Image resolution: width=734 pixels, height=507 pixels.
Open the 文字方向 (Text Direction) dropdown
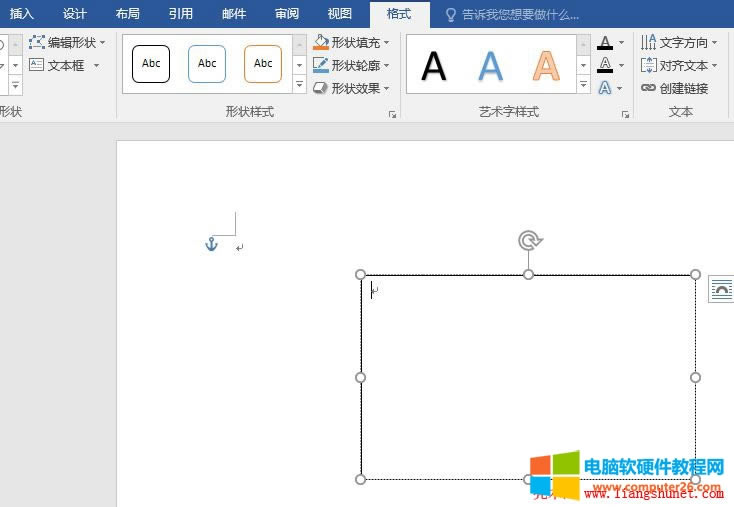(680, 42)
